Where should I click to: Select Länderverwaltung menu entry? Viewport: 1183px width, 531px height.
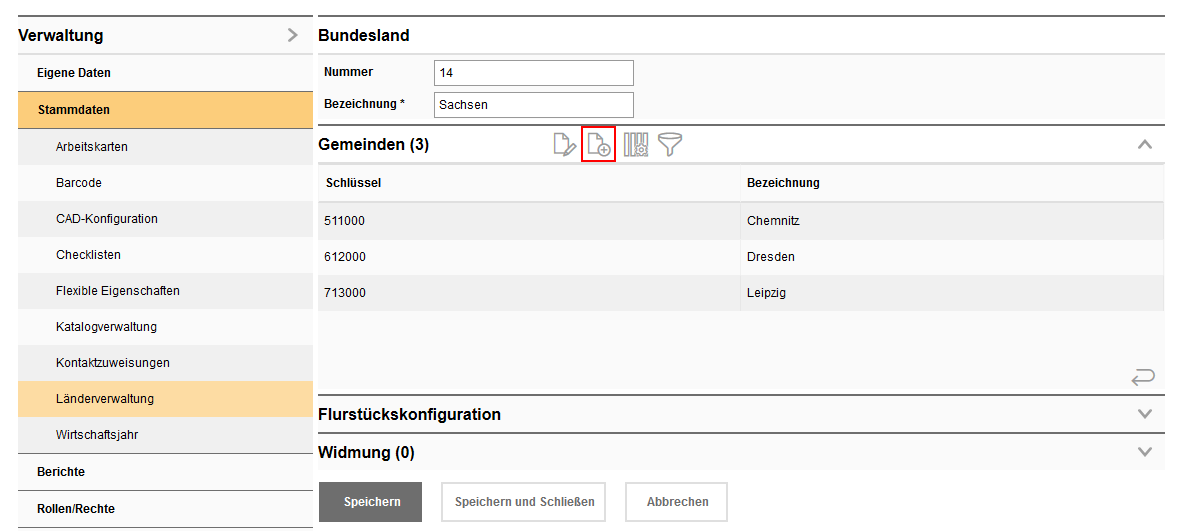[105, 399]
